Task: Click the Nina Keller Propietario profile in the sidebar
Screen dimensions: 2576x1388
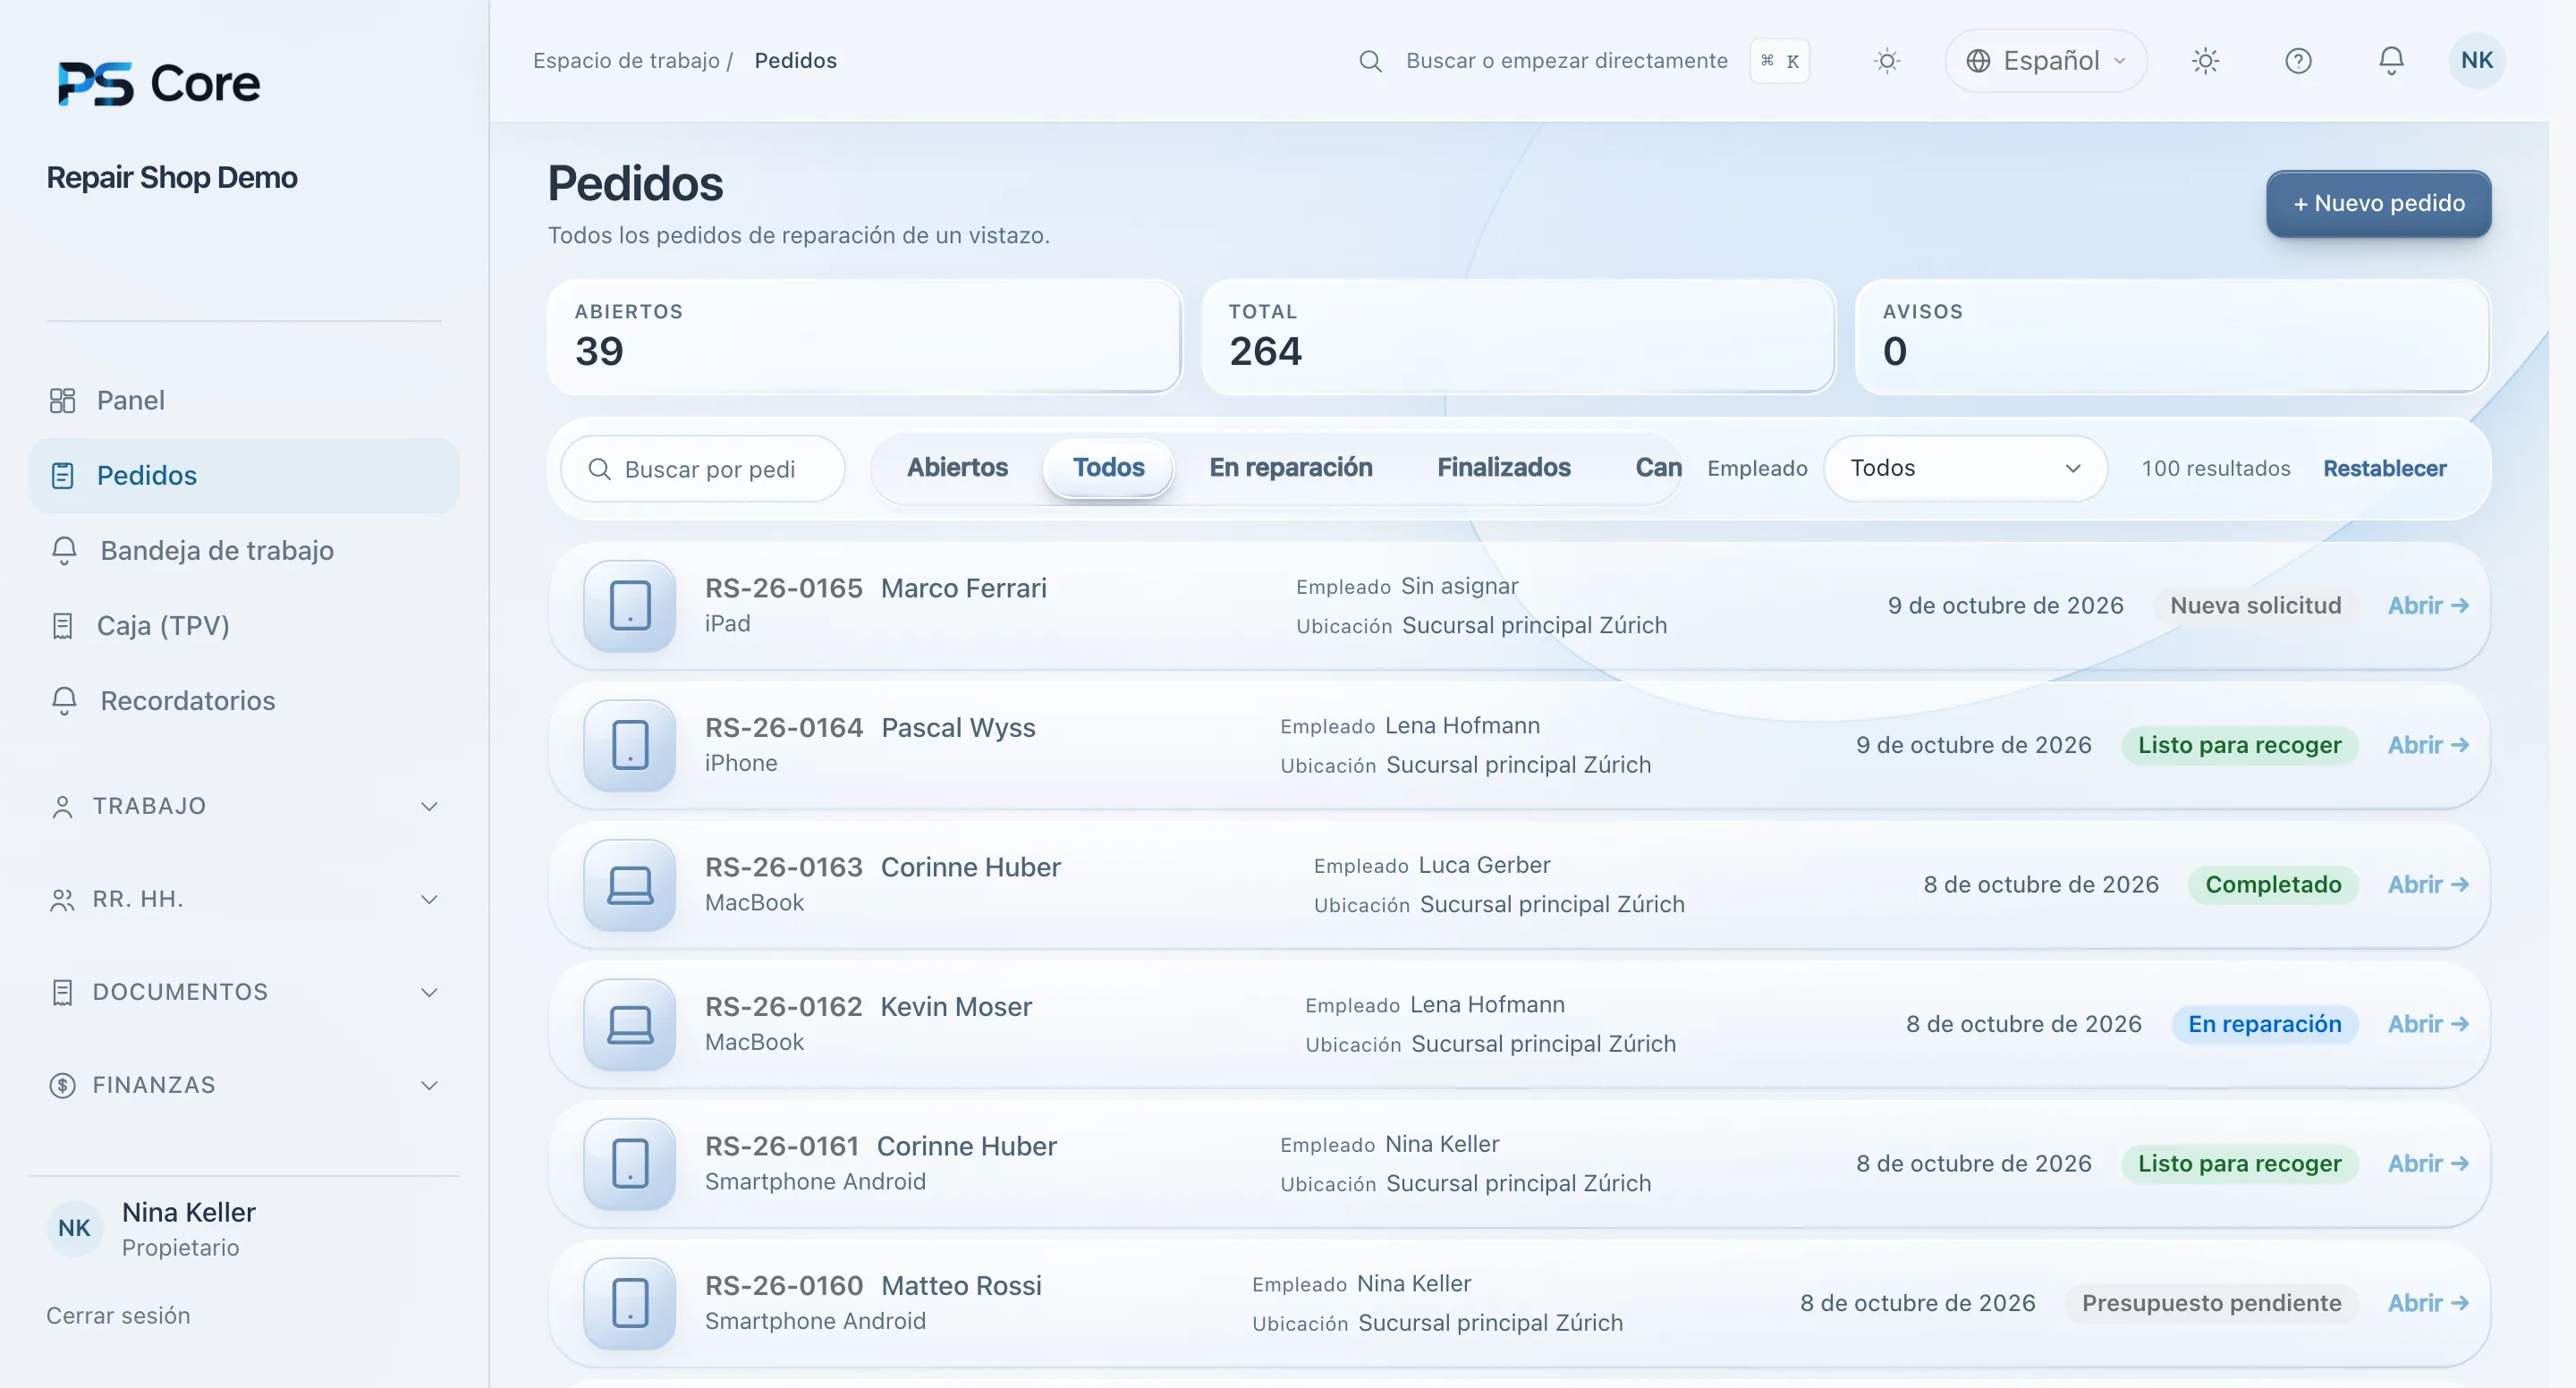Action: coord(152,1229)
